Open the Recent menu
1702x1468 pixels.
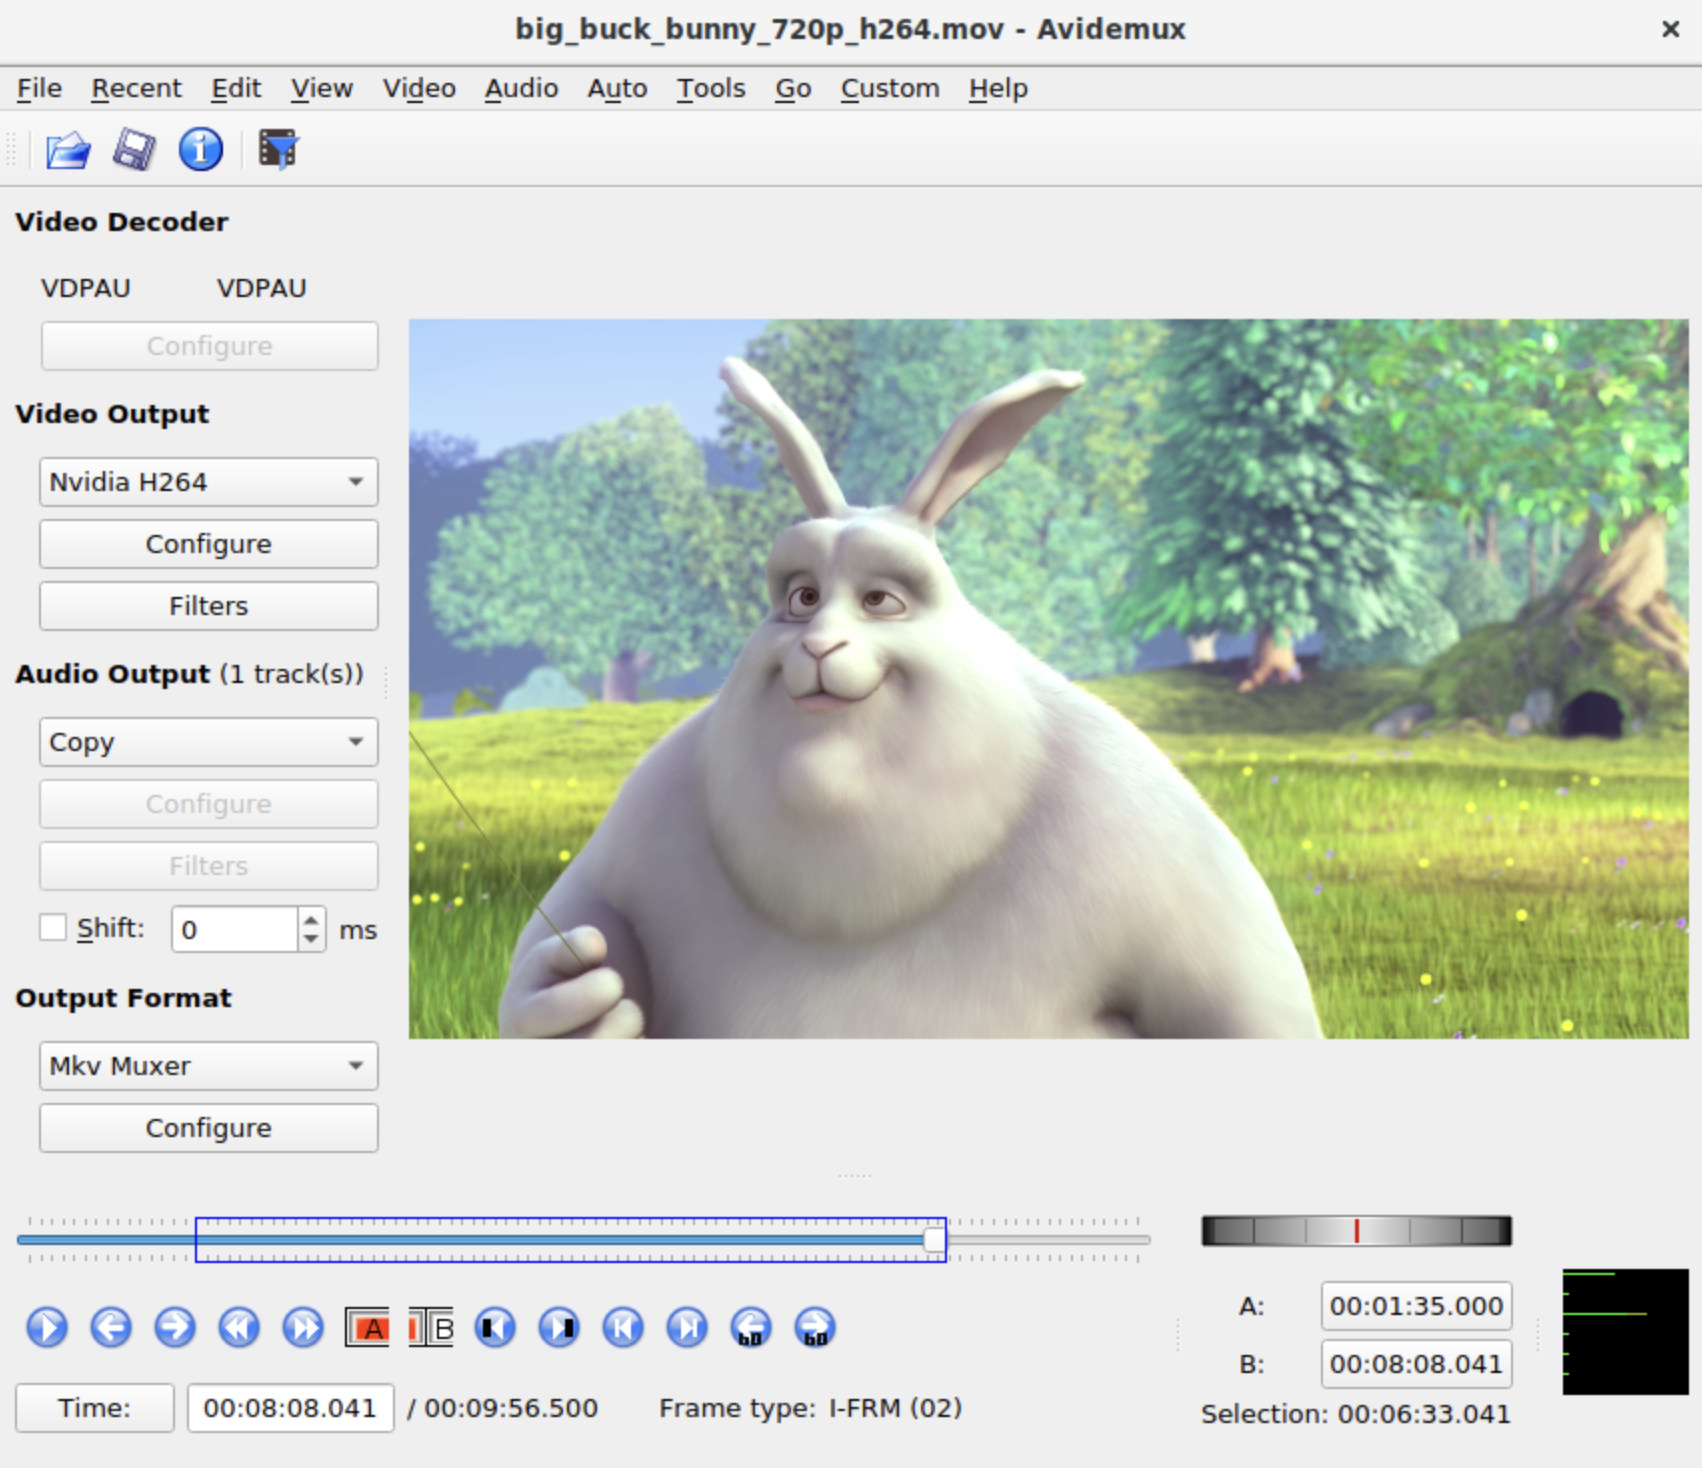(x=136, y=88)
